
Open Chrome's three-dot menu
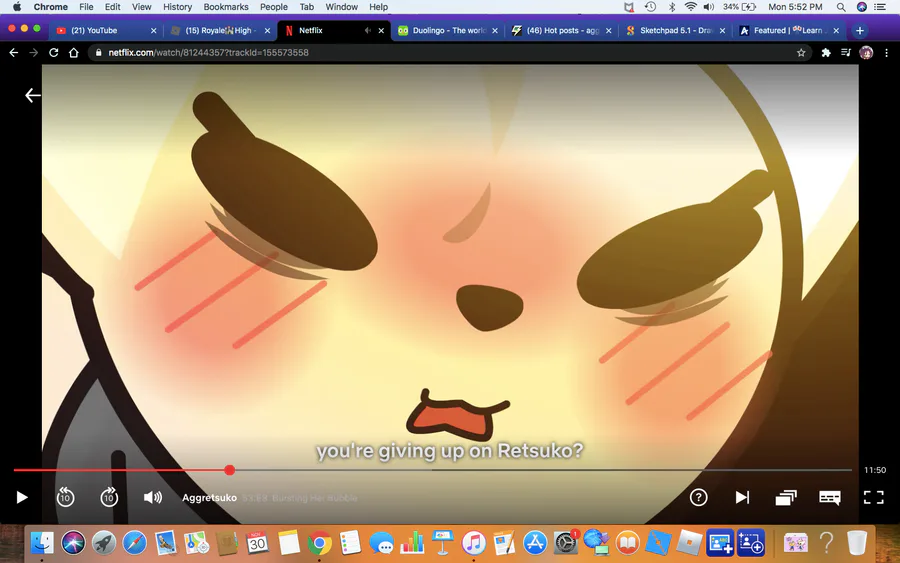pos(886,53)
